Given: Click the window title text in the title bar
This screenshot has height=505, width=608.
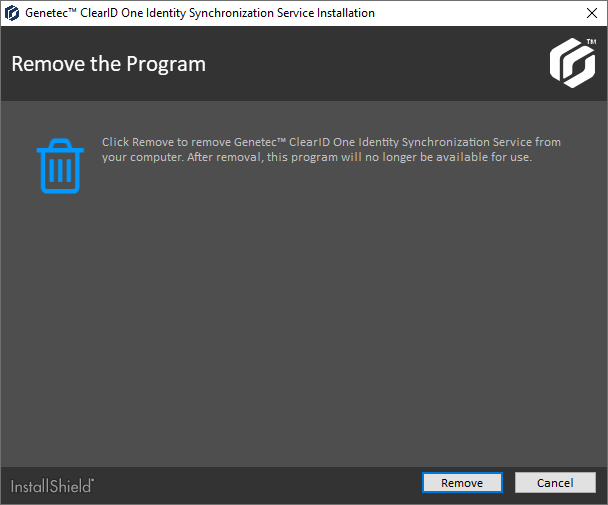Looking at the screenshot, I should [x=200, y=13].
